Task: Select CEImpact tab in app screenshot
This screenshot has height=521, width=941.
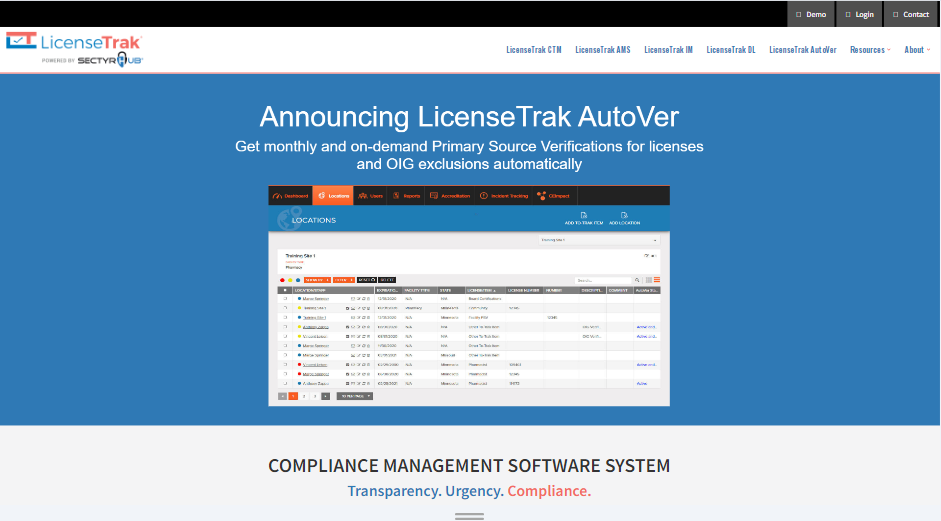Action: point(553,196)
